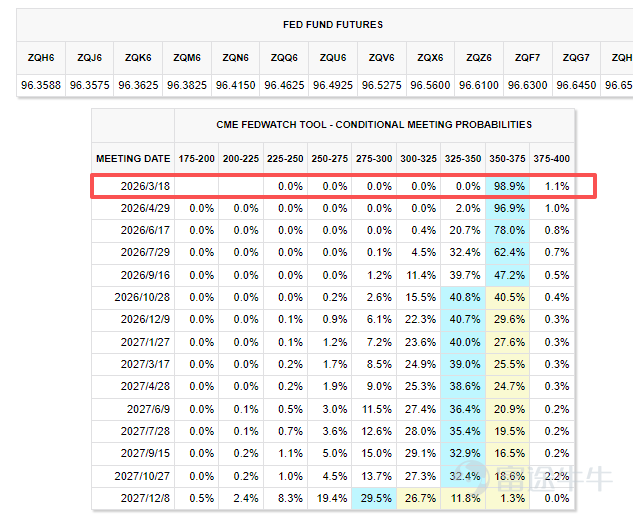Select the ZQG7 contract header
This screenshot has width=633, height=515.
pyautogui.click(x=576, y=58)
